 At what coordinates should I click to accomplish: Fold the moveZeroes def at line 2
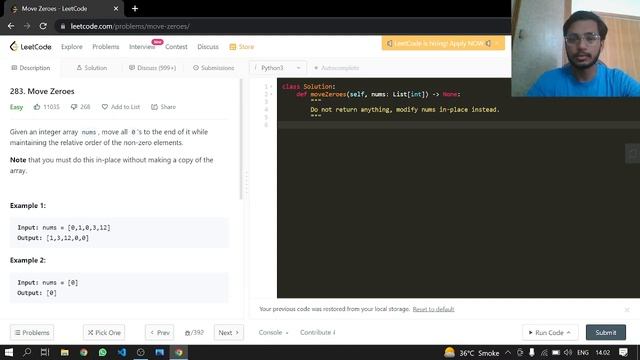(271, 94)
